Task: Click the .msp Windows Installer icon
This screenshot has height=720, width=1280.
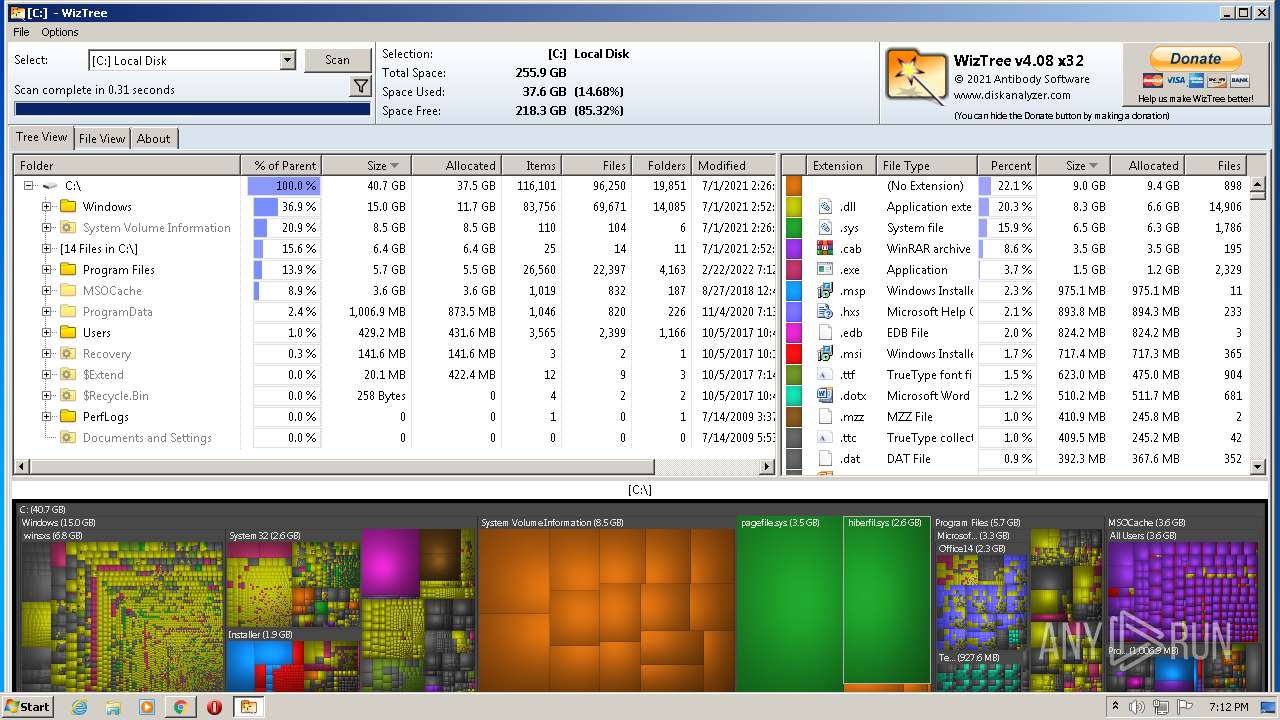Action: click(x=825, y=291)
